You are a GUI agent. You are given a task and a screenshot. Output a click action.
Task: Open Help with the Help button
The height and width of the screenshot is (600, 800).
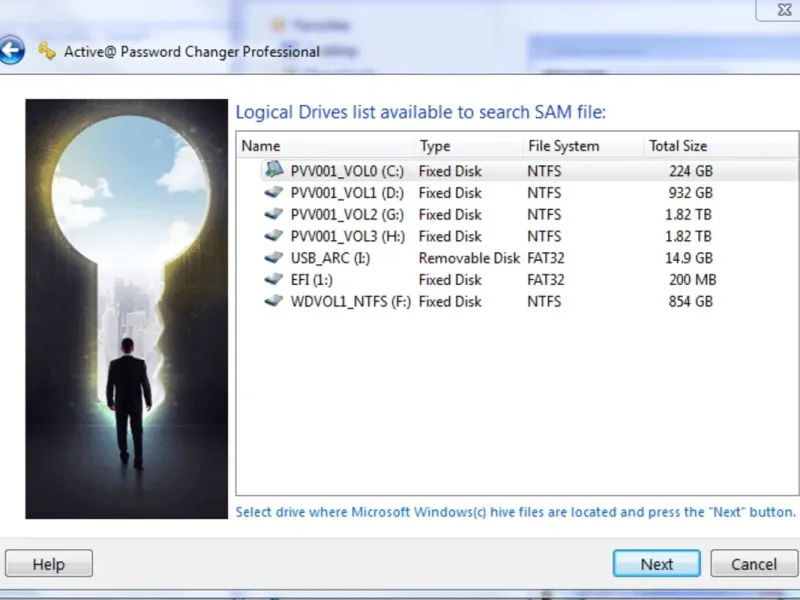49,564
